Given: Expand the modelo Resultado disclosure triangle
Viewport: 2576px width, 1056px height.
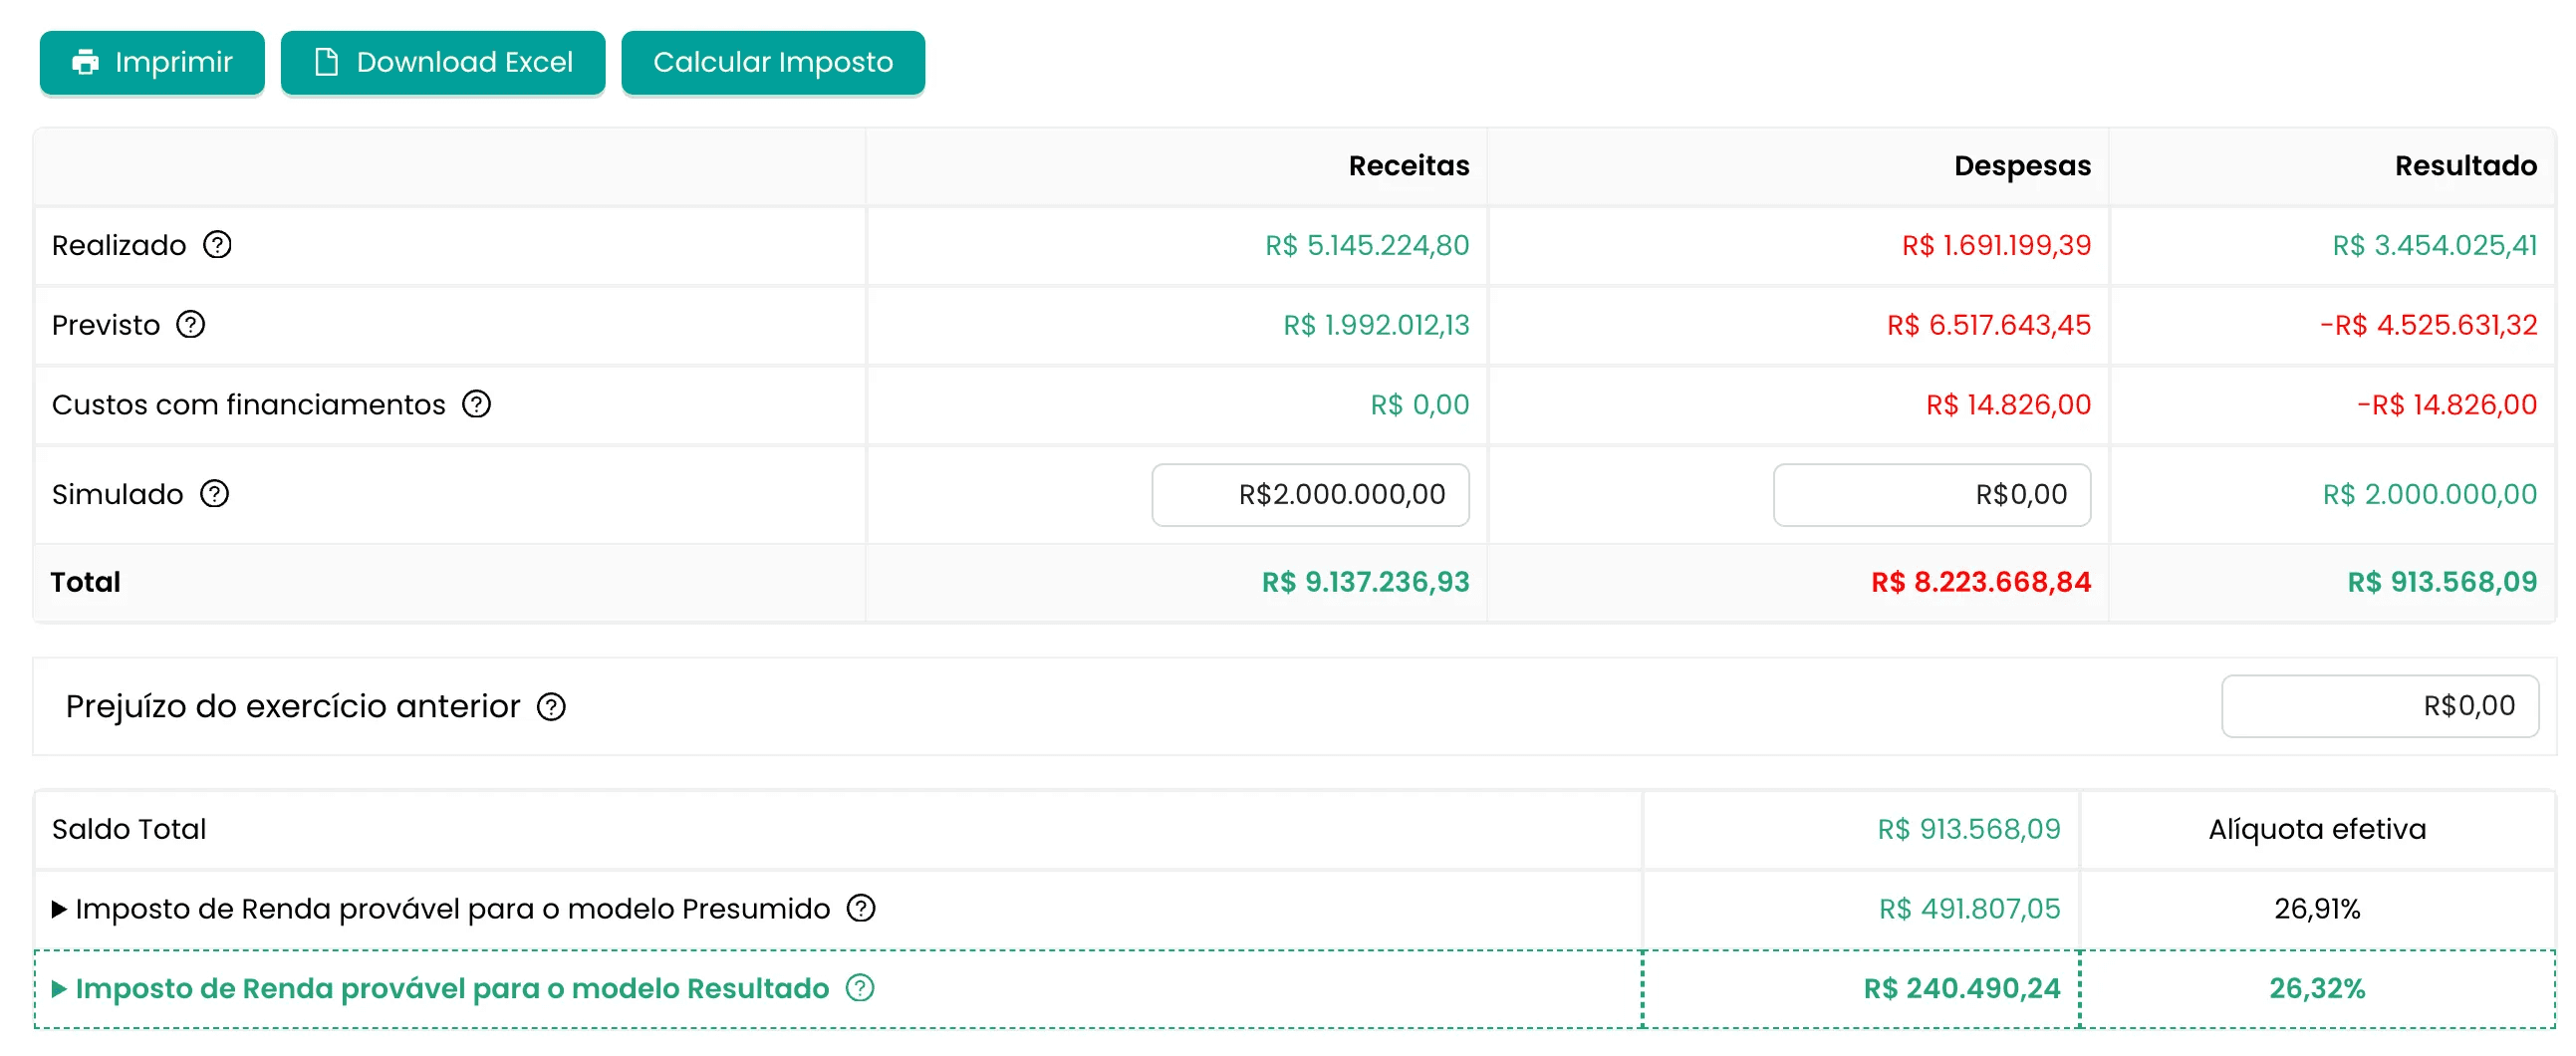Looking at the screenshot, I should 59,989.
